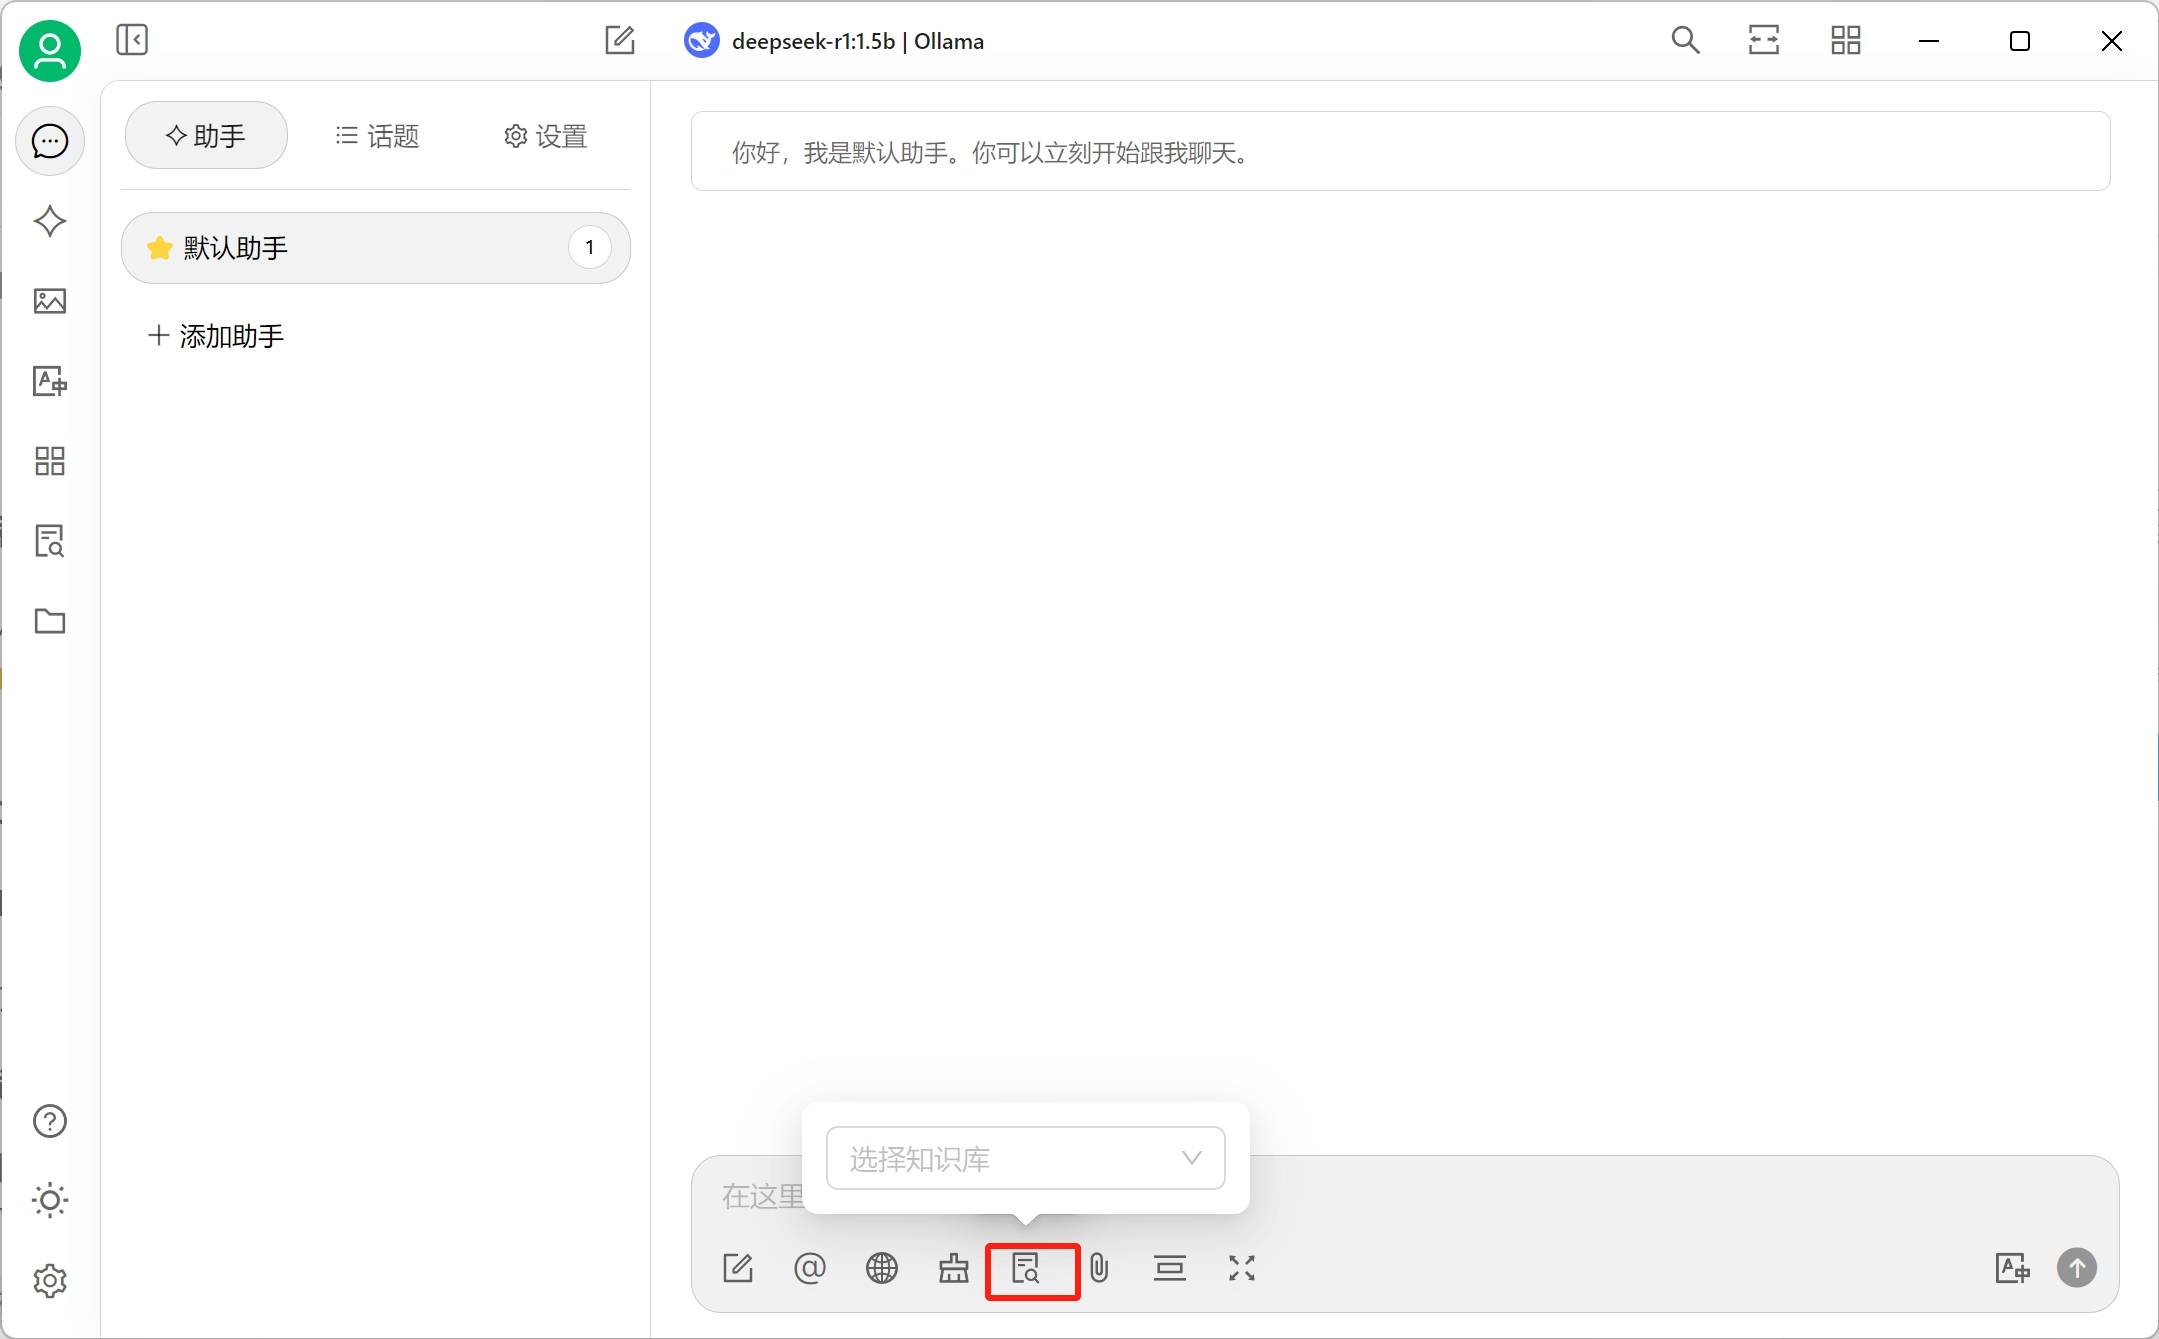Collapse the left assistant panel
Screen dimensions: 2159x1339
[x=132, y=40]
